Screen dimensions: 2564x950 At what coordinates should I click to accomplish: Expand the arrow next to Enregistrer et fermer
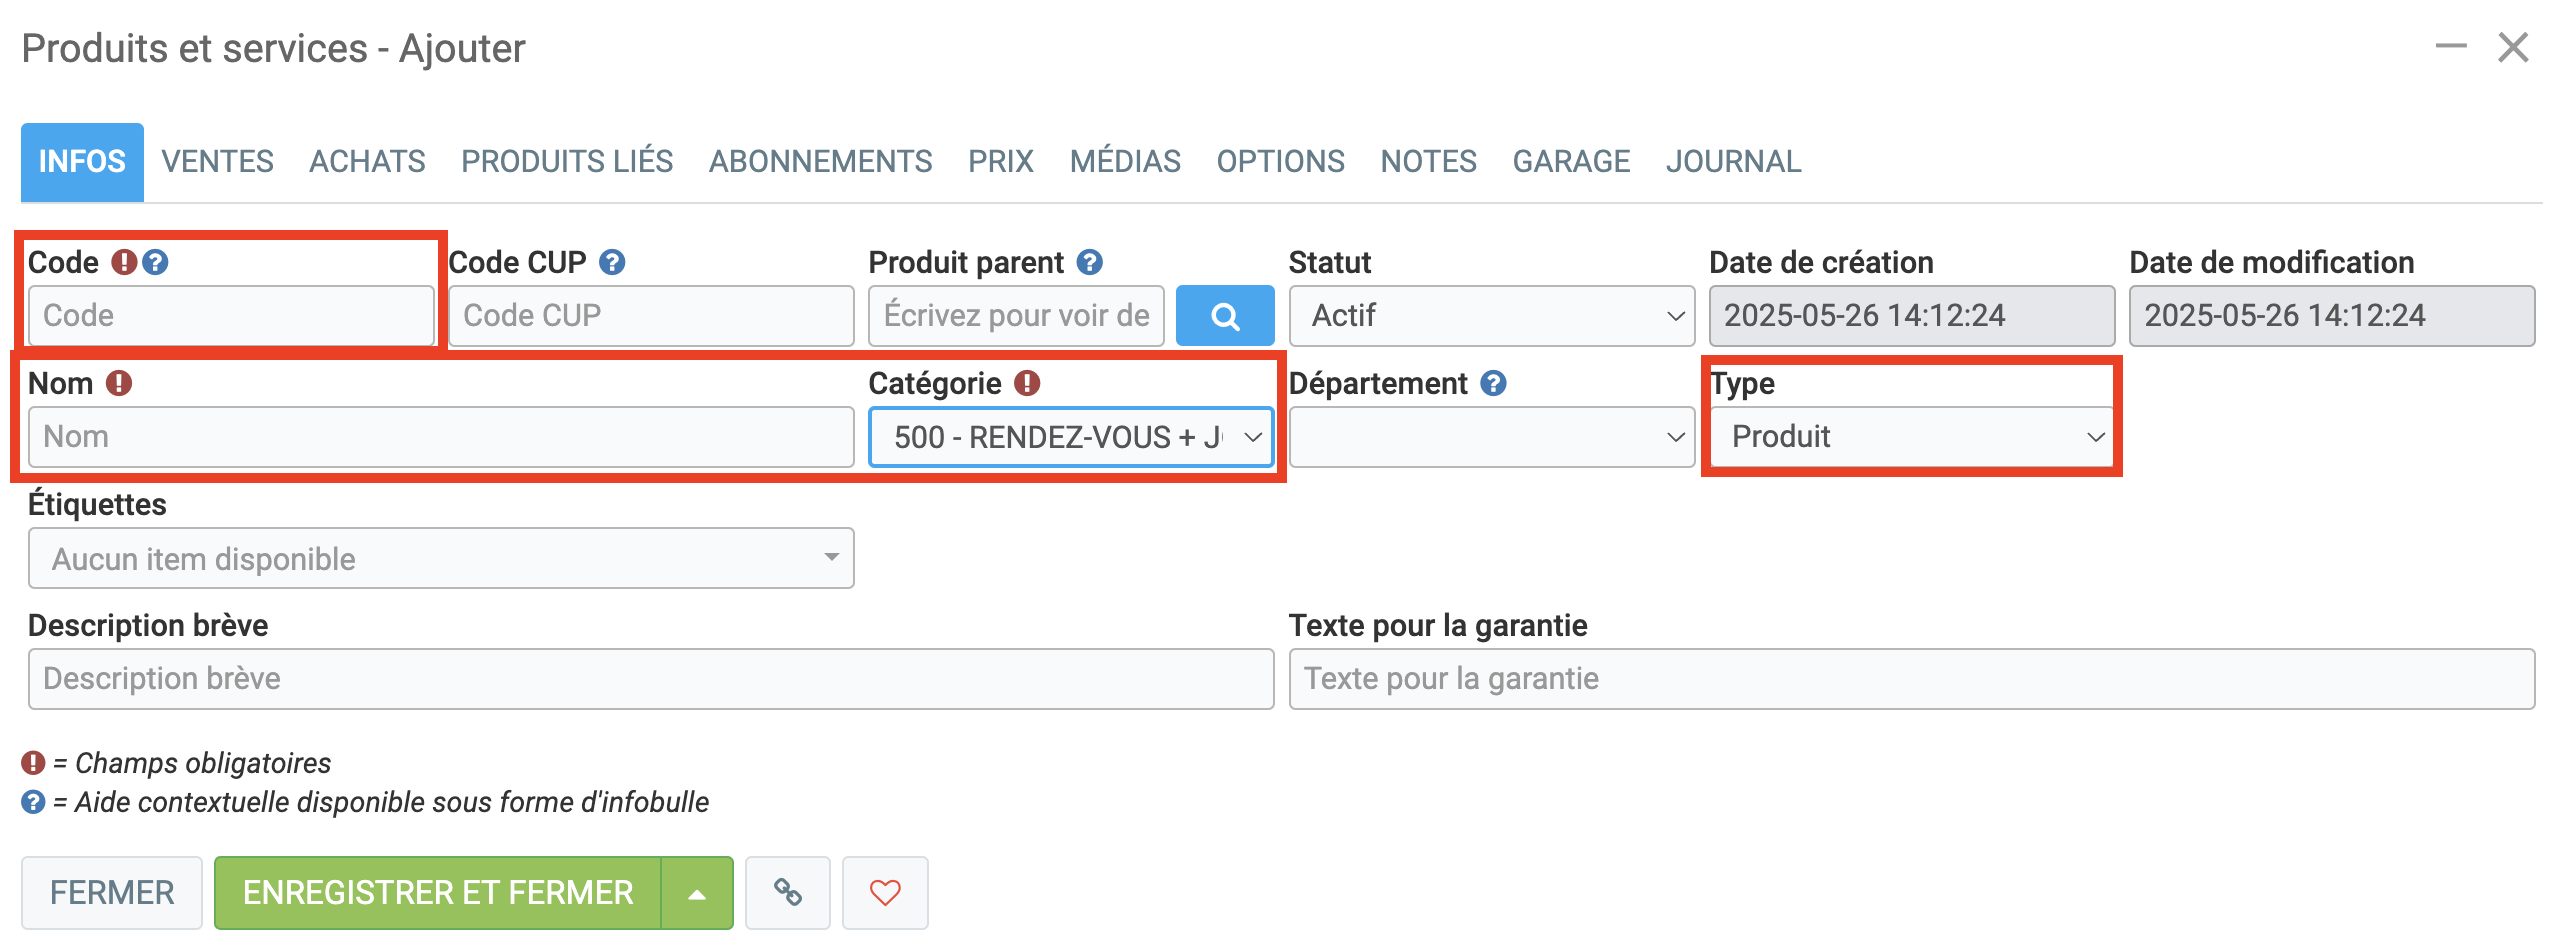tap(697, 893)
